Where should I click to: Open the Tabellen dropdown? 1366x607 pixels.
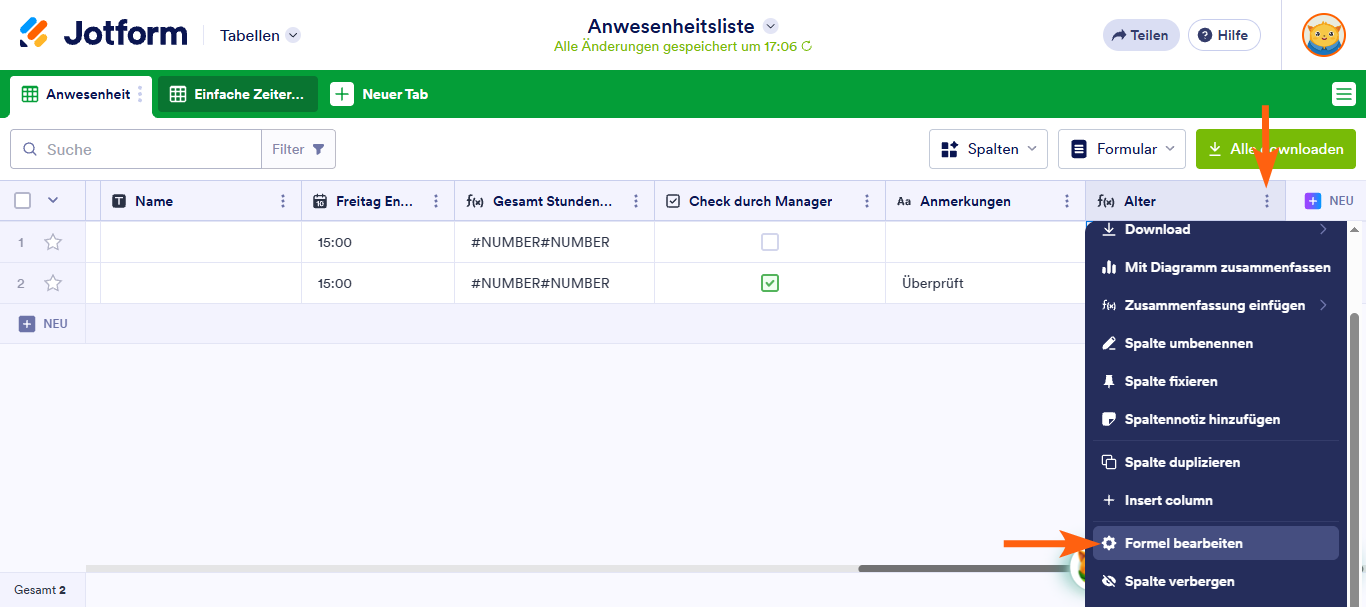click(260, 35)
